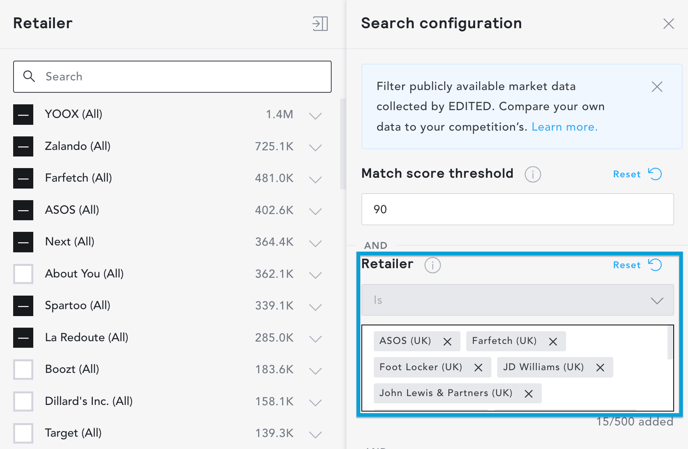This screenshot has width=688, height=449.
Task: Toggle the La Redoute (All) checkbox
Action: (23, 338)
